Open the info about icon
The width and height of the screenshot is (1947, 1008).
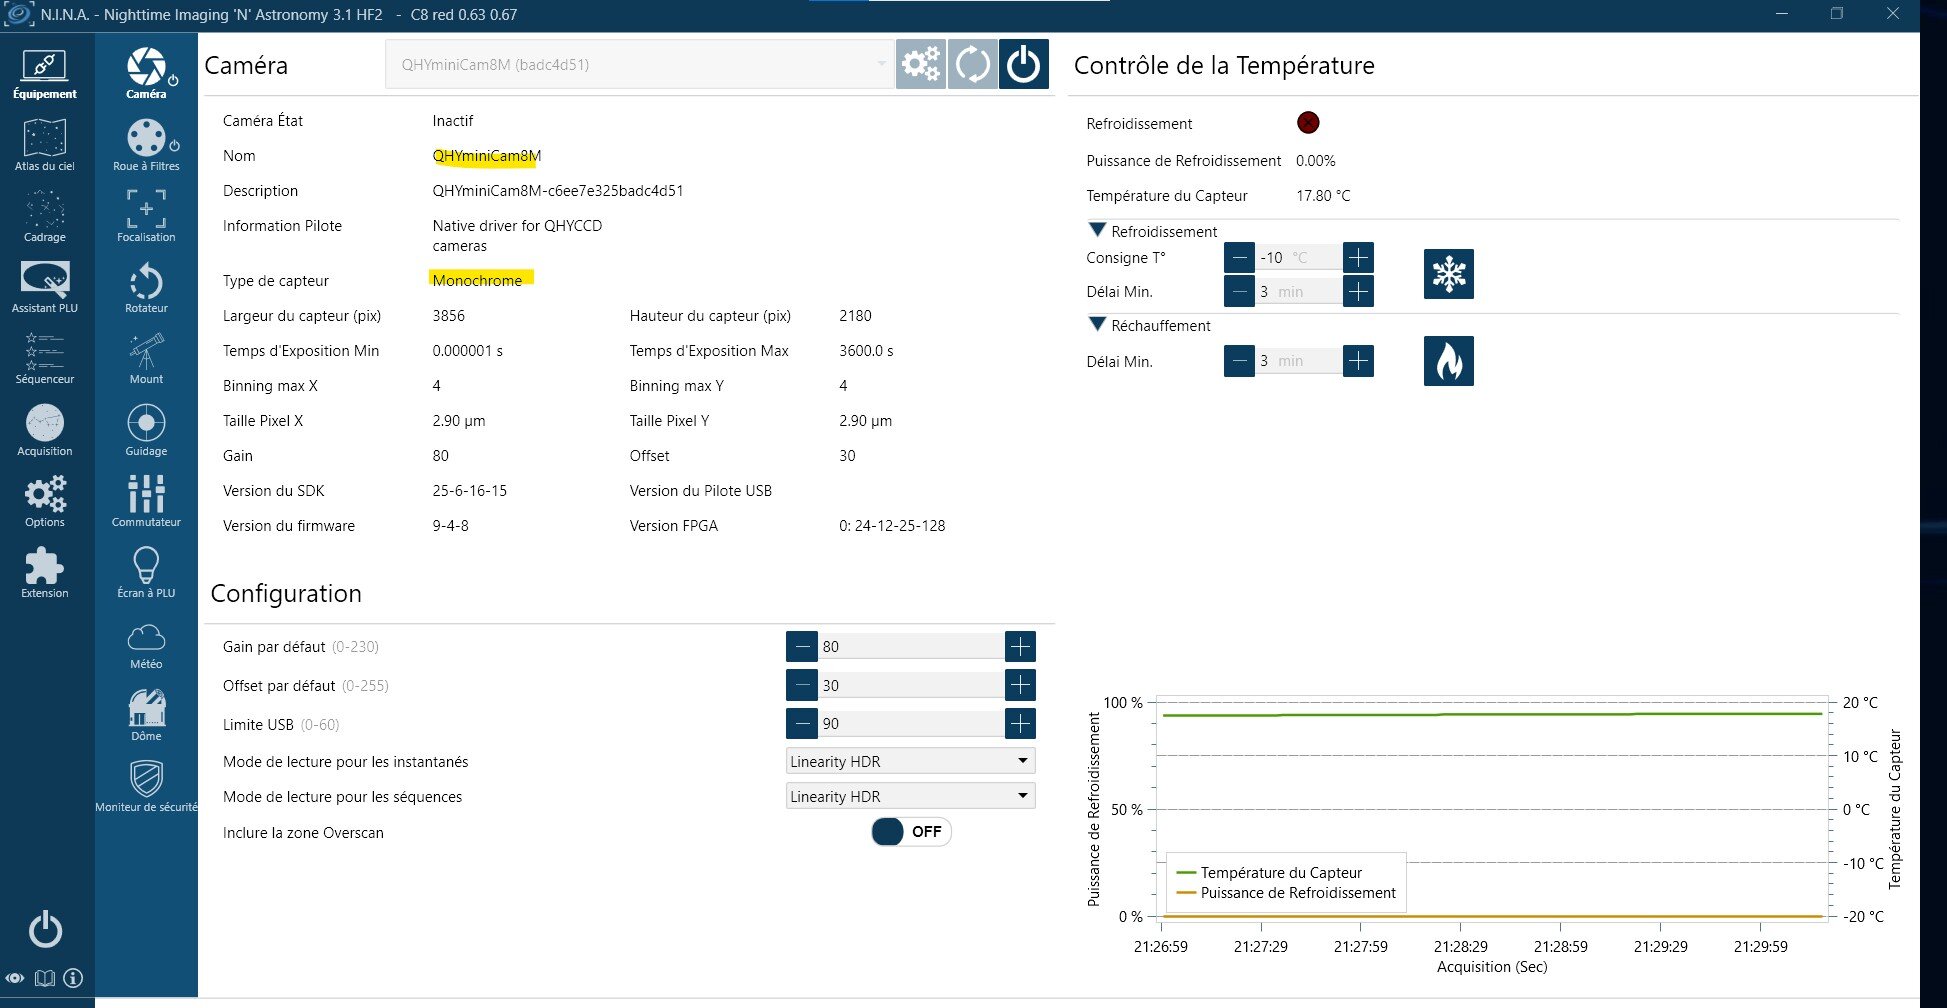coord(73,978)
